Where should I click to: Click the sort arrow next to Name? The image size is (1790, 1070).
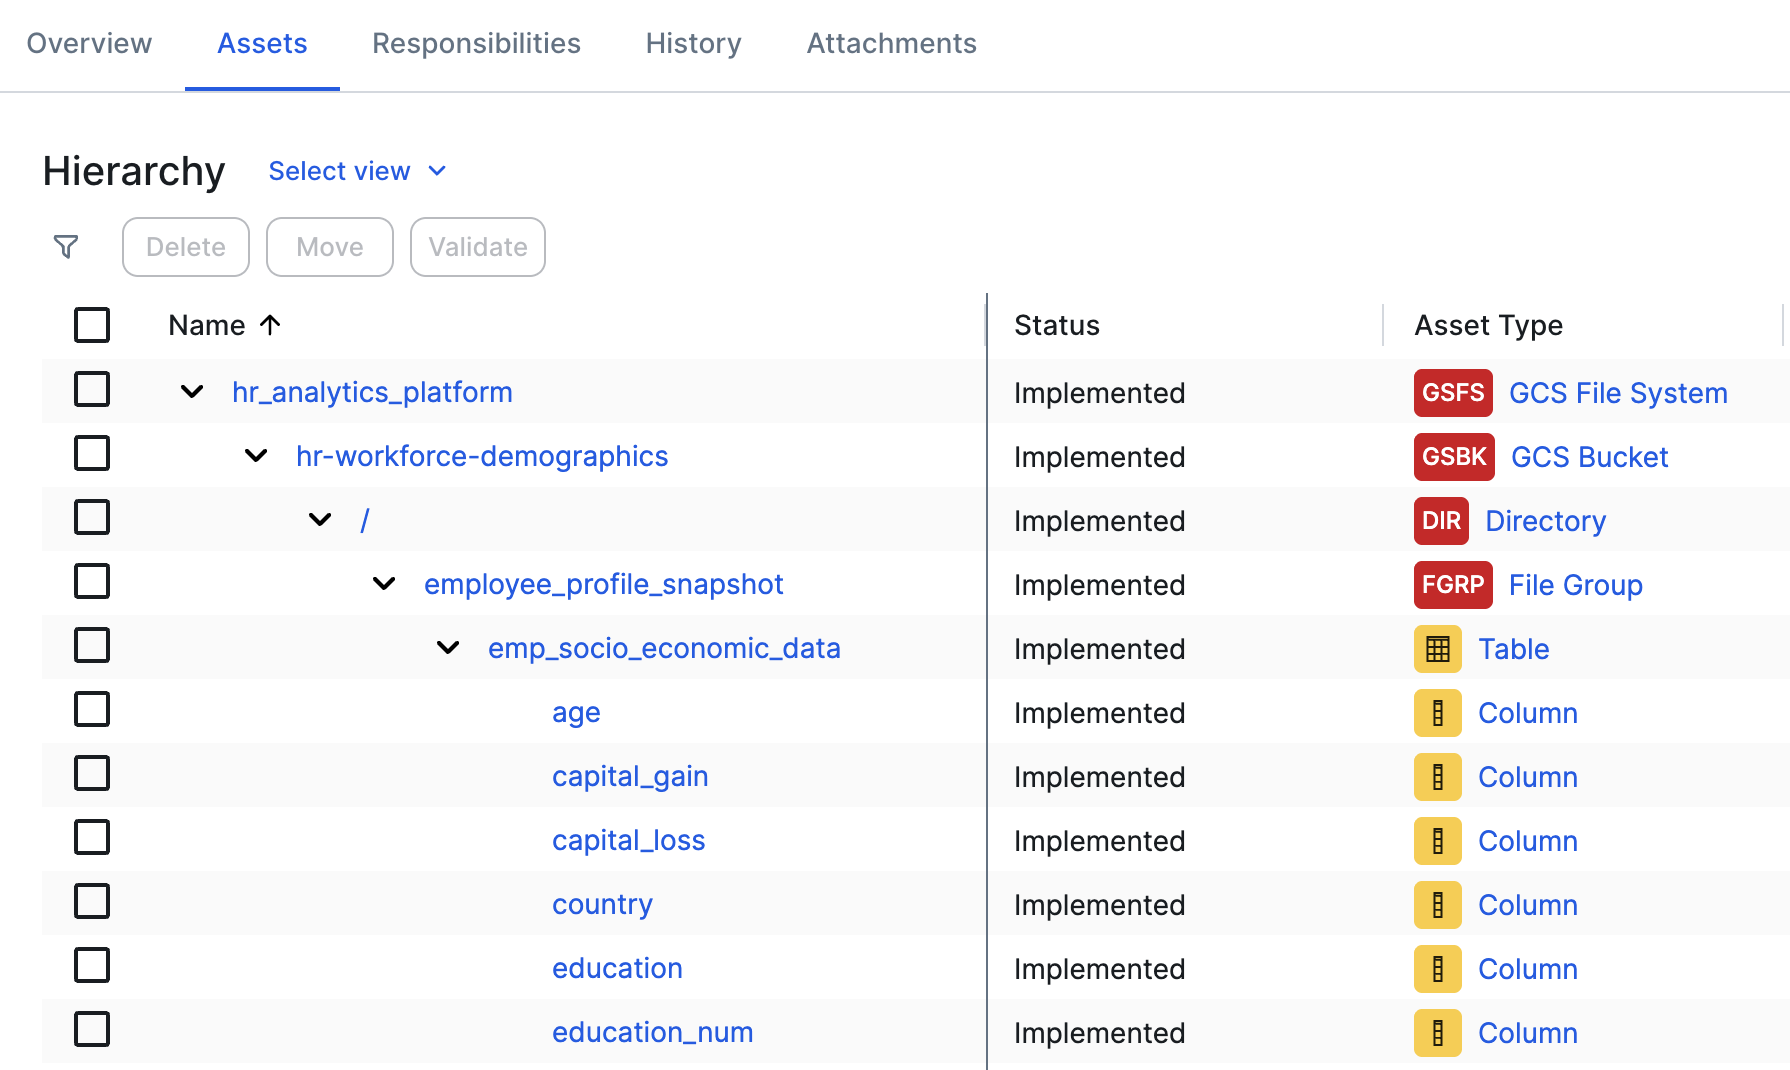270,325
